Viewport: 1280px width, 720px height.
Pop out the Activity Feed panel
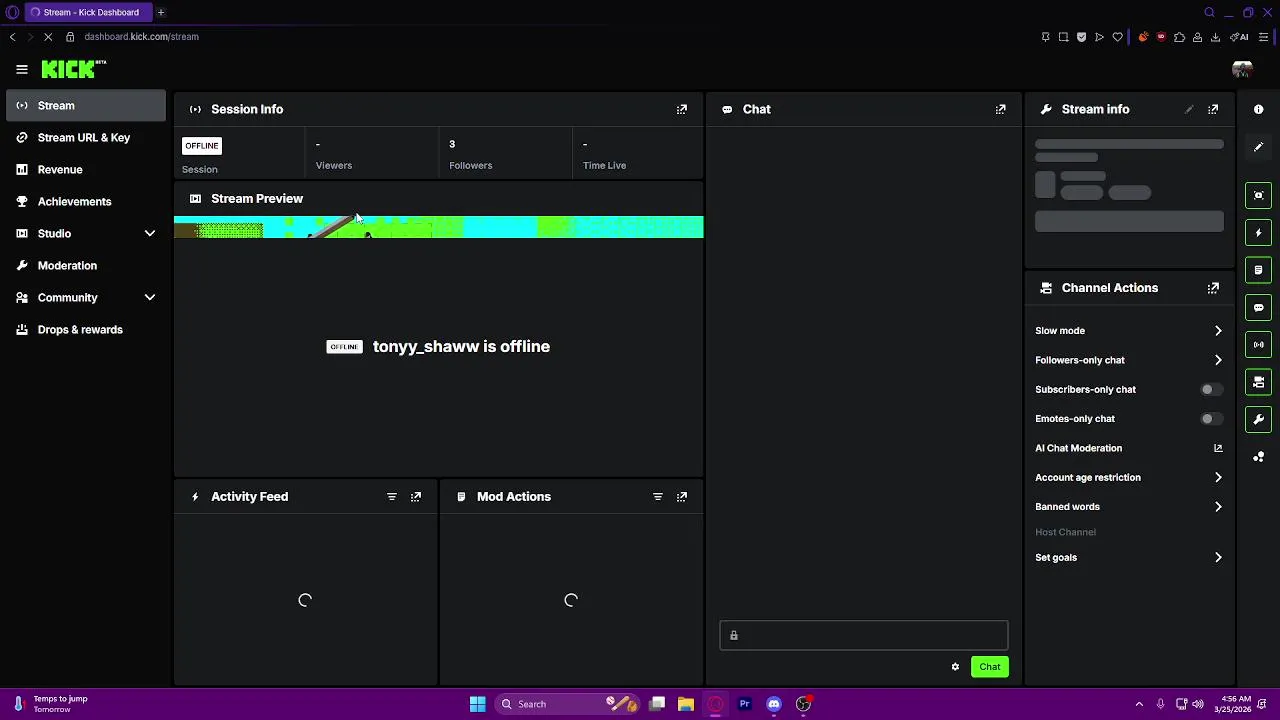[x=416, y=497]
